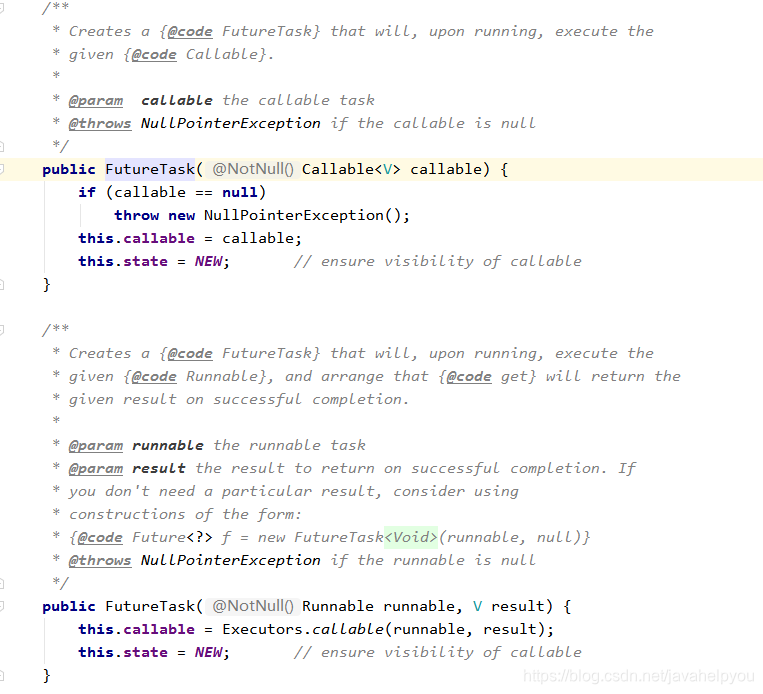Click the green V inside Callable<V>
This screenshot has height=694, width=763.
387,169
